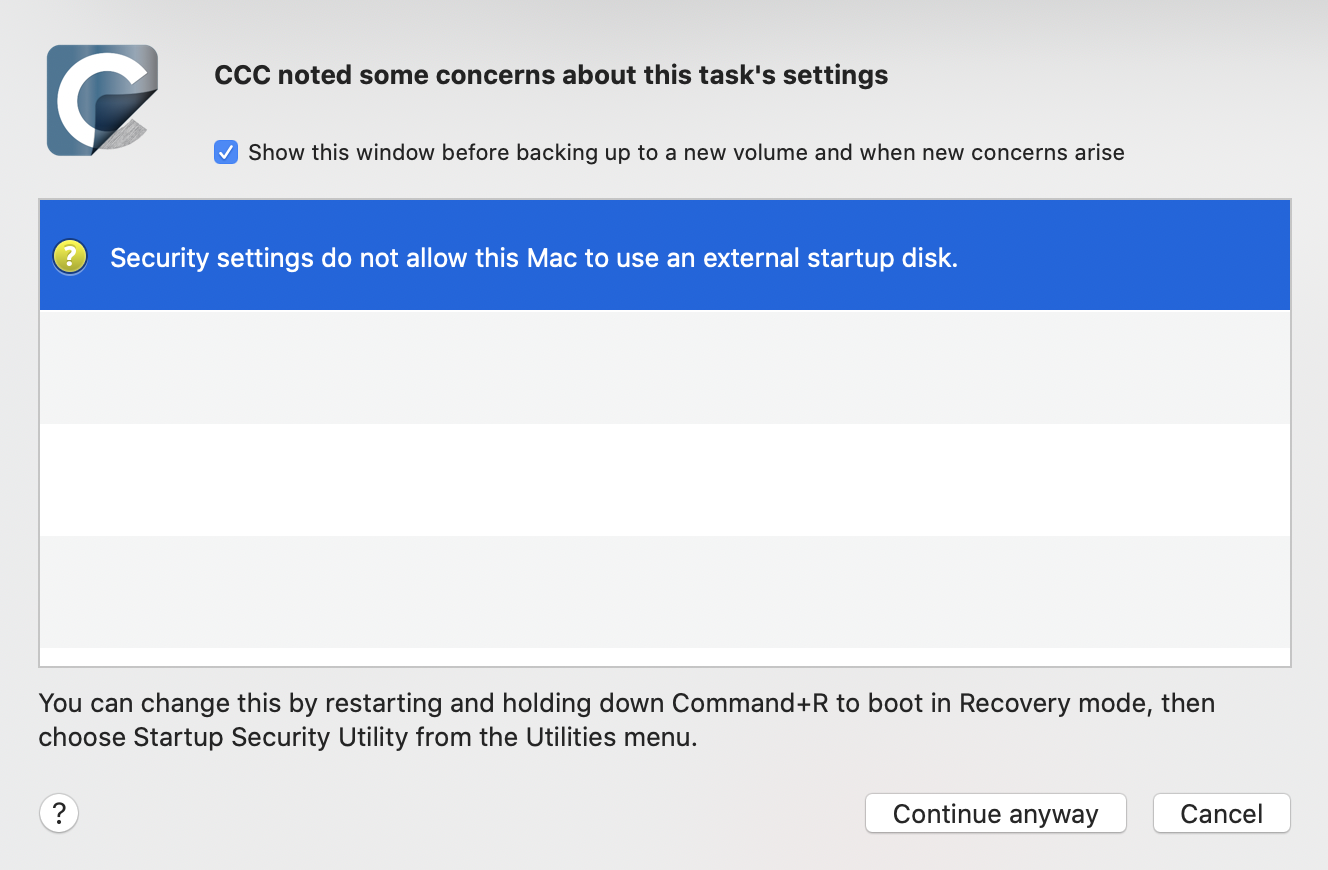Click the Continue anyway button

(x=995, y=813)
